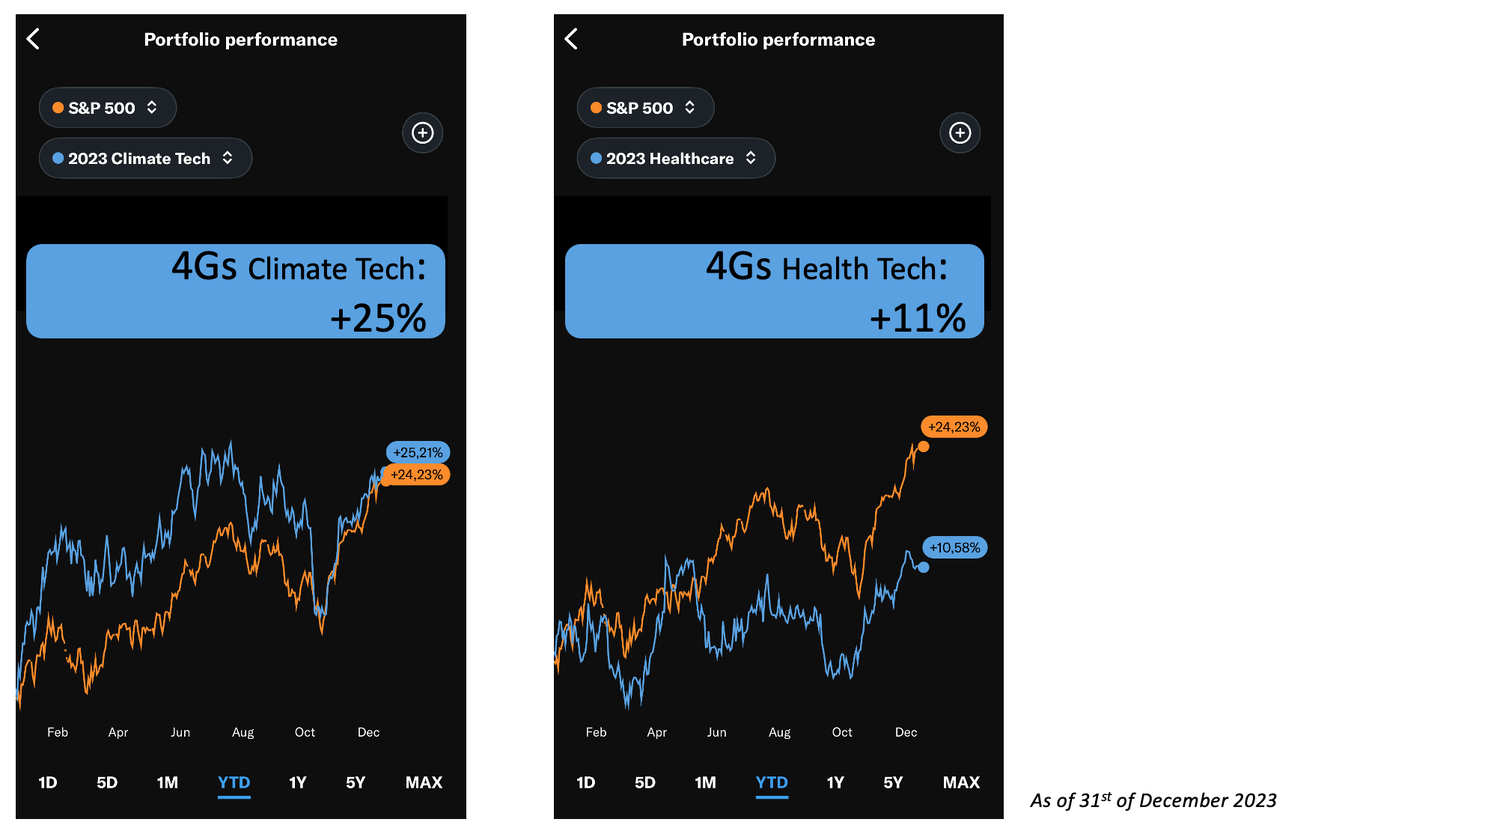Click the Dec axis label on Healthcare chart
The height and width of the screenshot is (831, 1488).
tap(906, 732)
